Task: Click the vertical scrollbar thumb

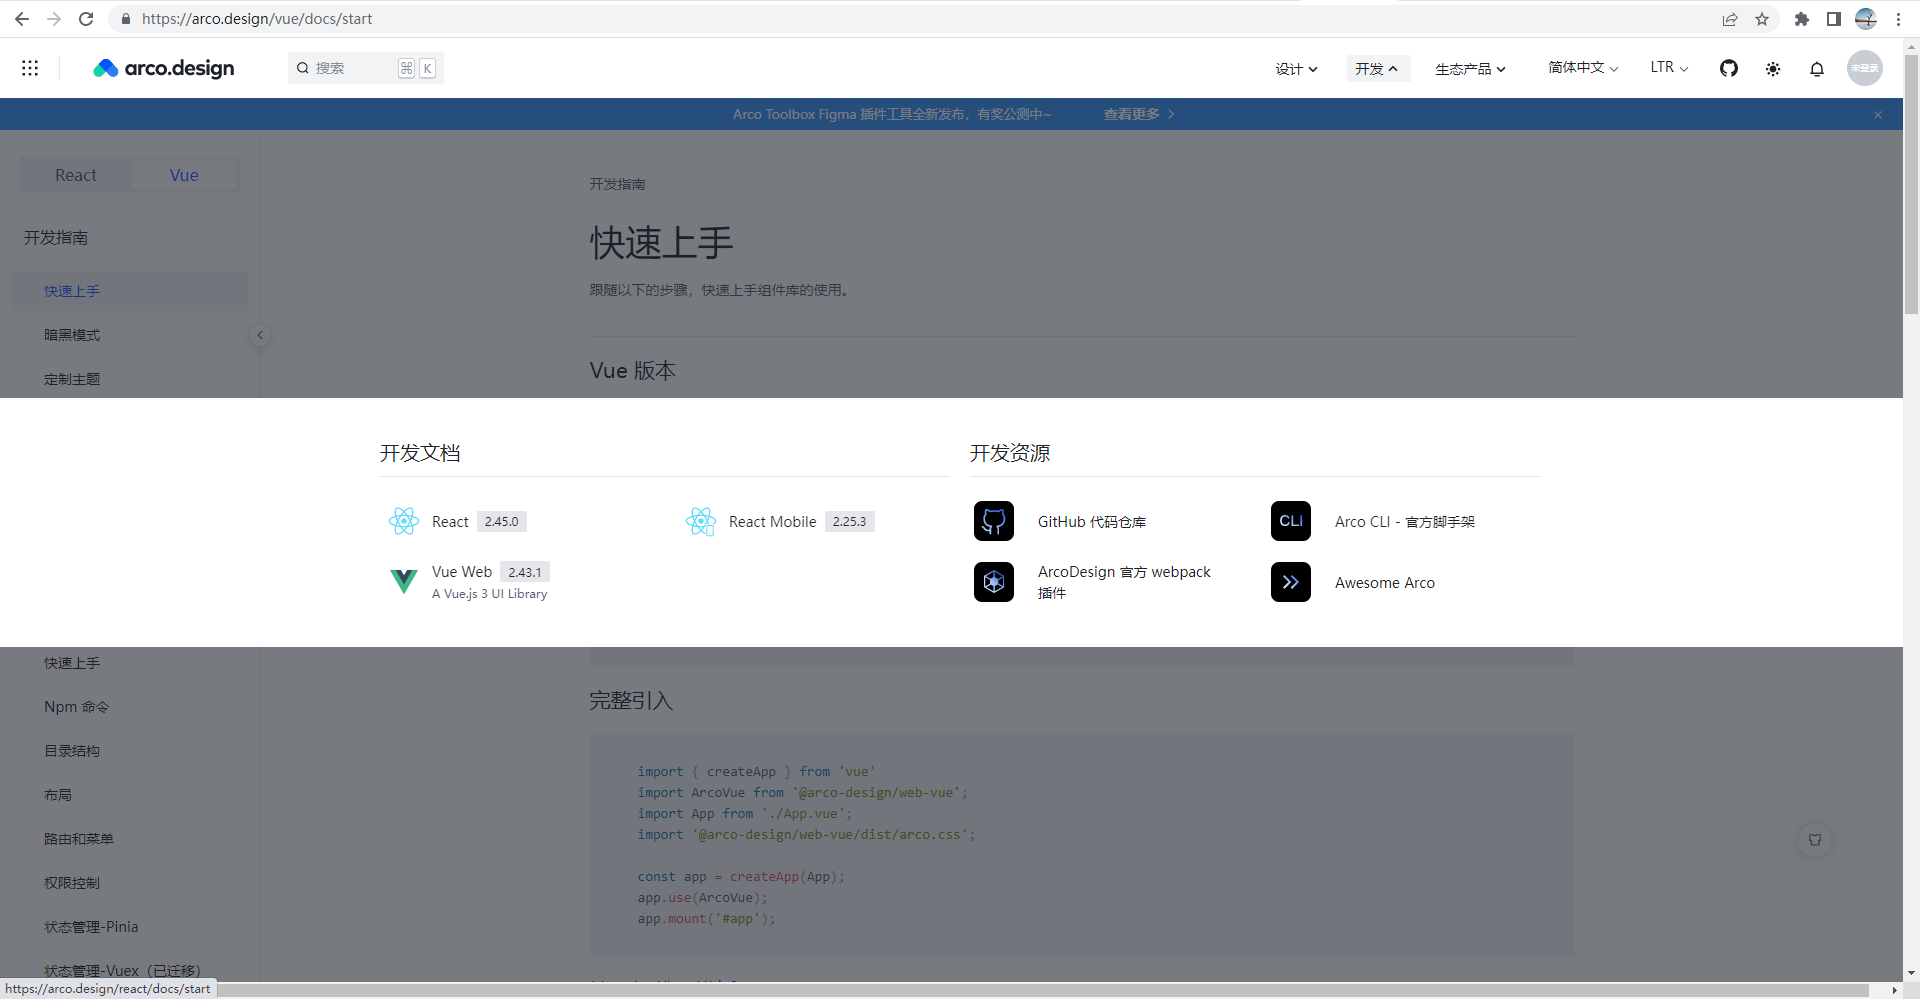Action: click(1911, 185)
